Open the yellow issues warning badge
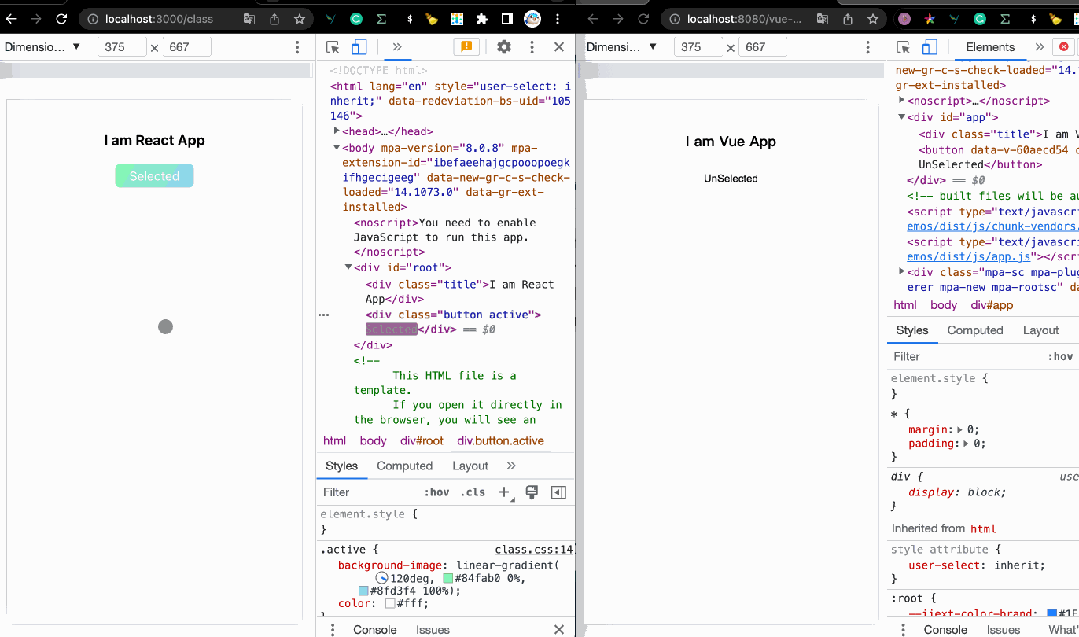 (466, 47)
